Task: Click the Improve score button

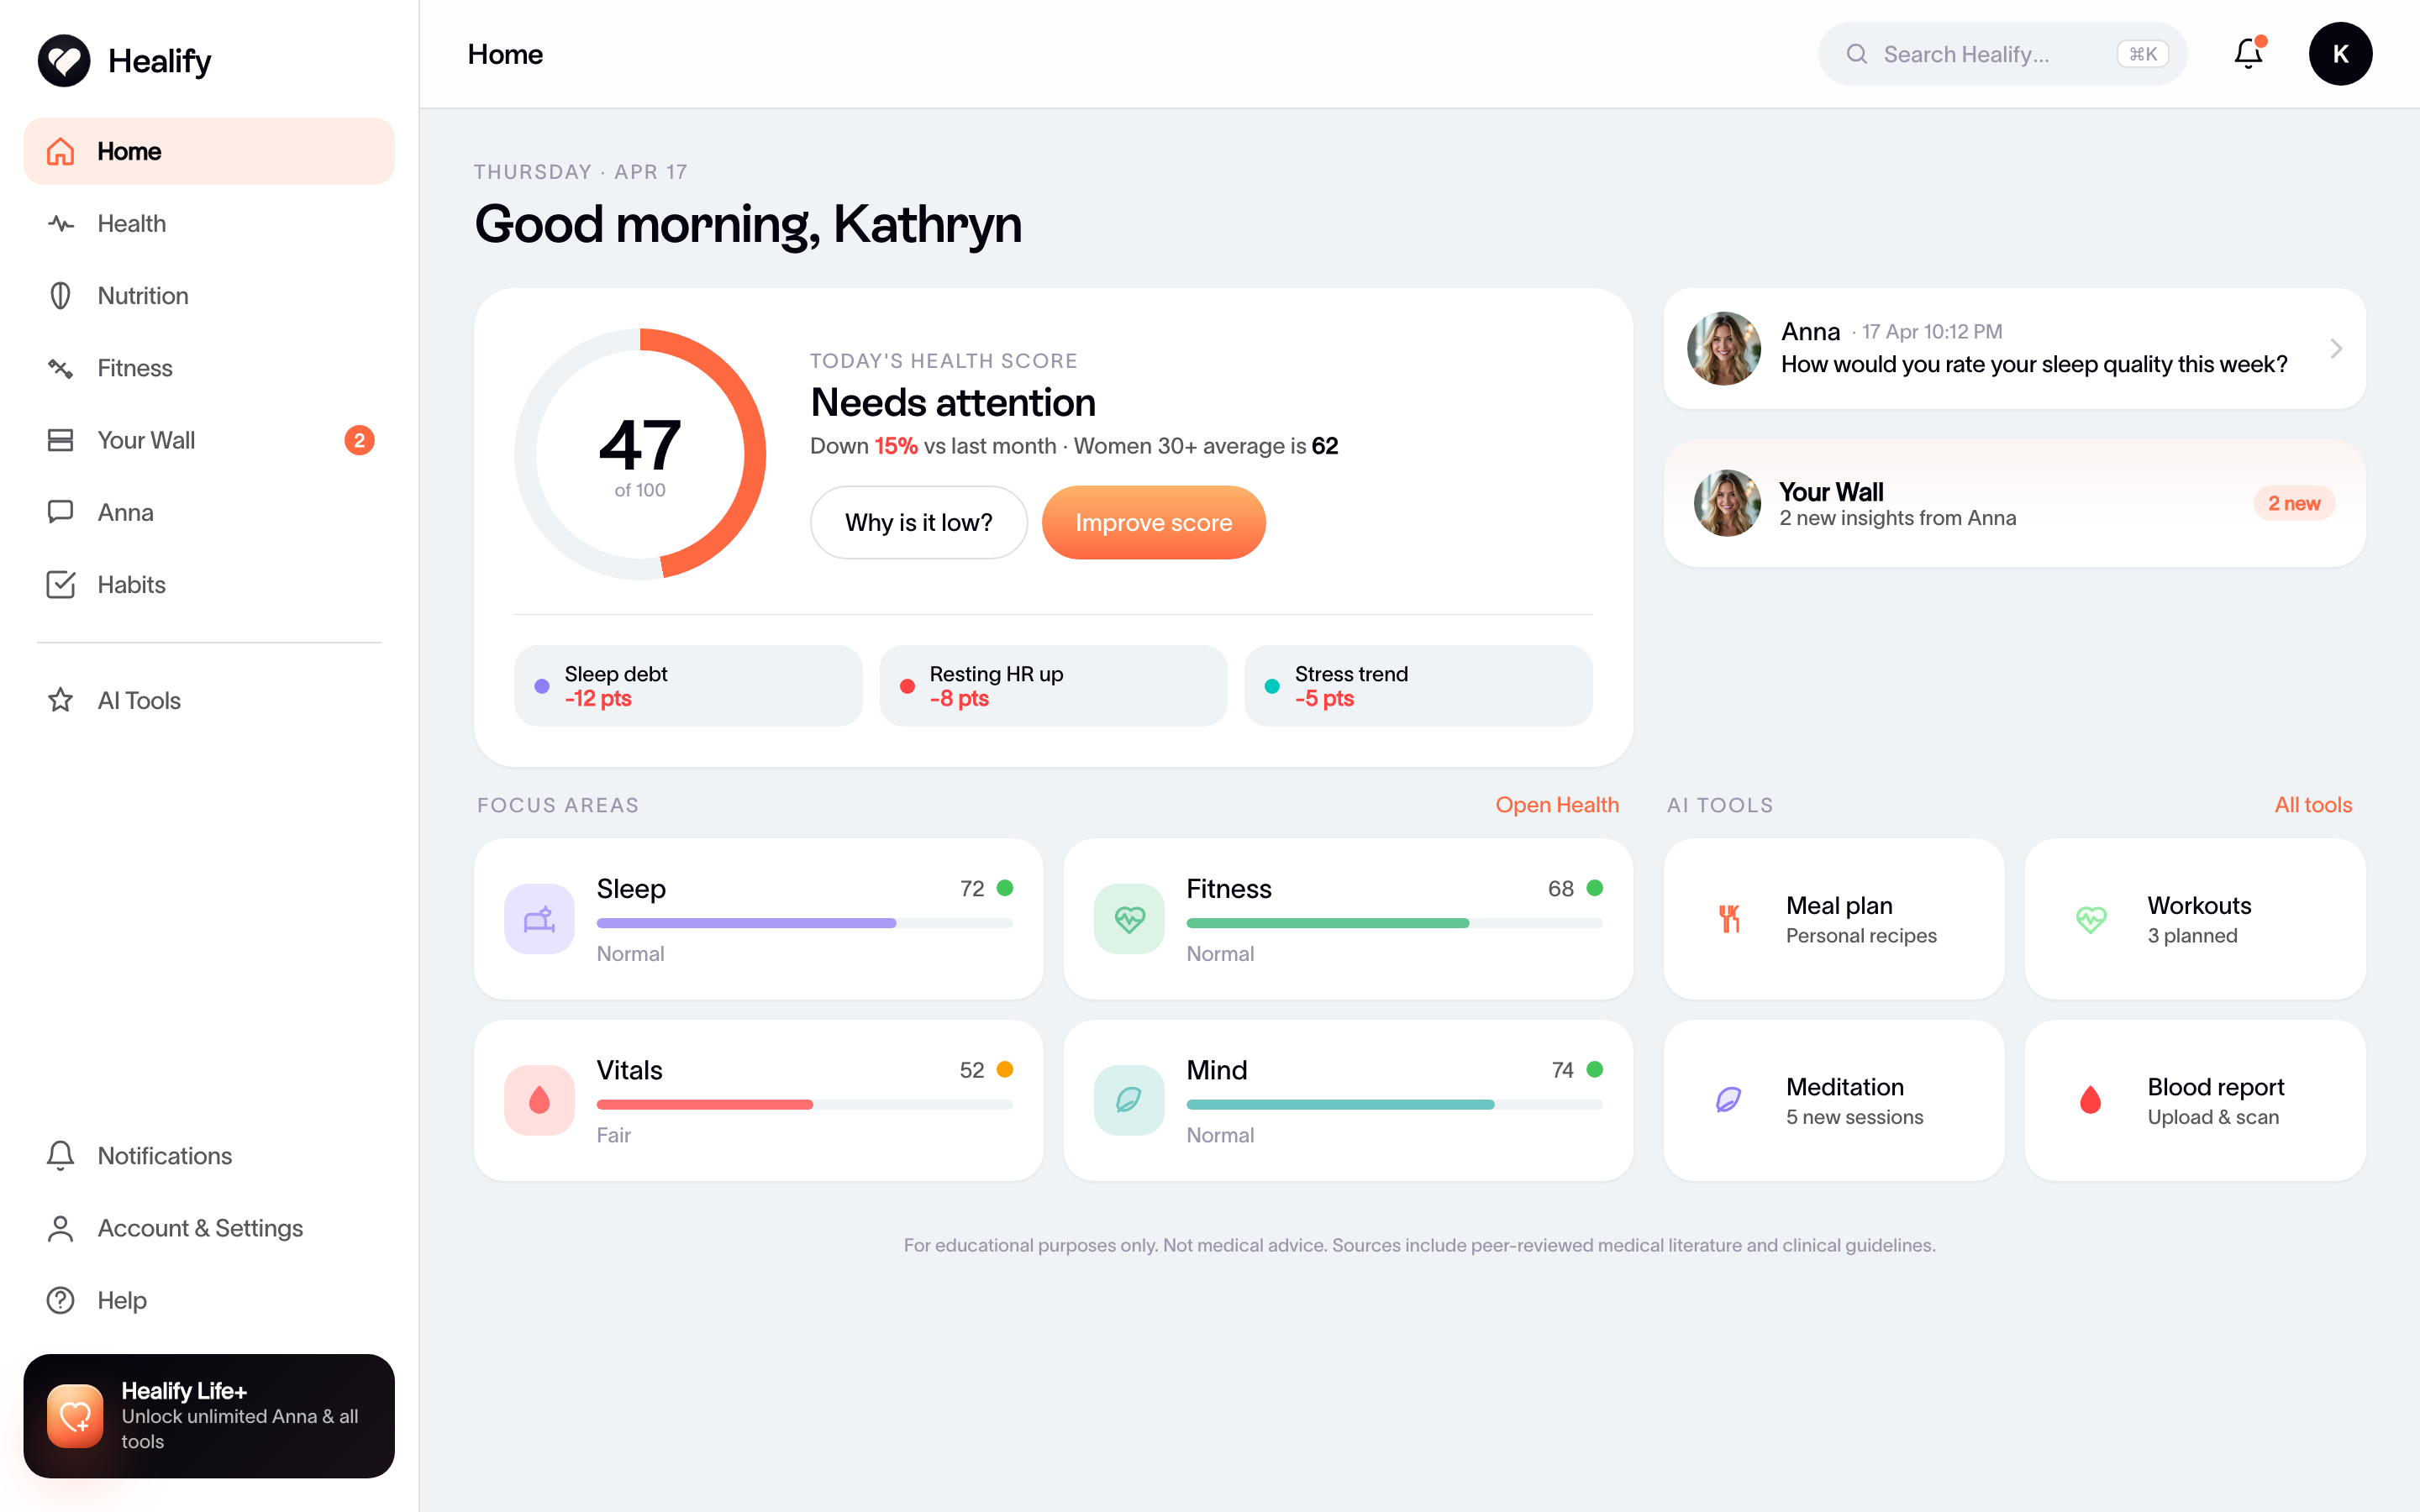Action: coord(1154,522)
